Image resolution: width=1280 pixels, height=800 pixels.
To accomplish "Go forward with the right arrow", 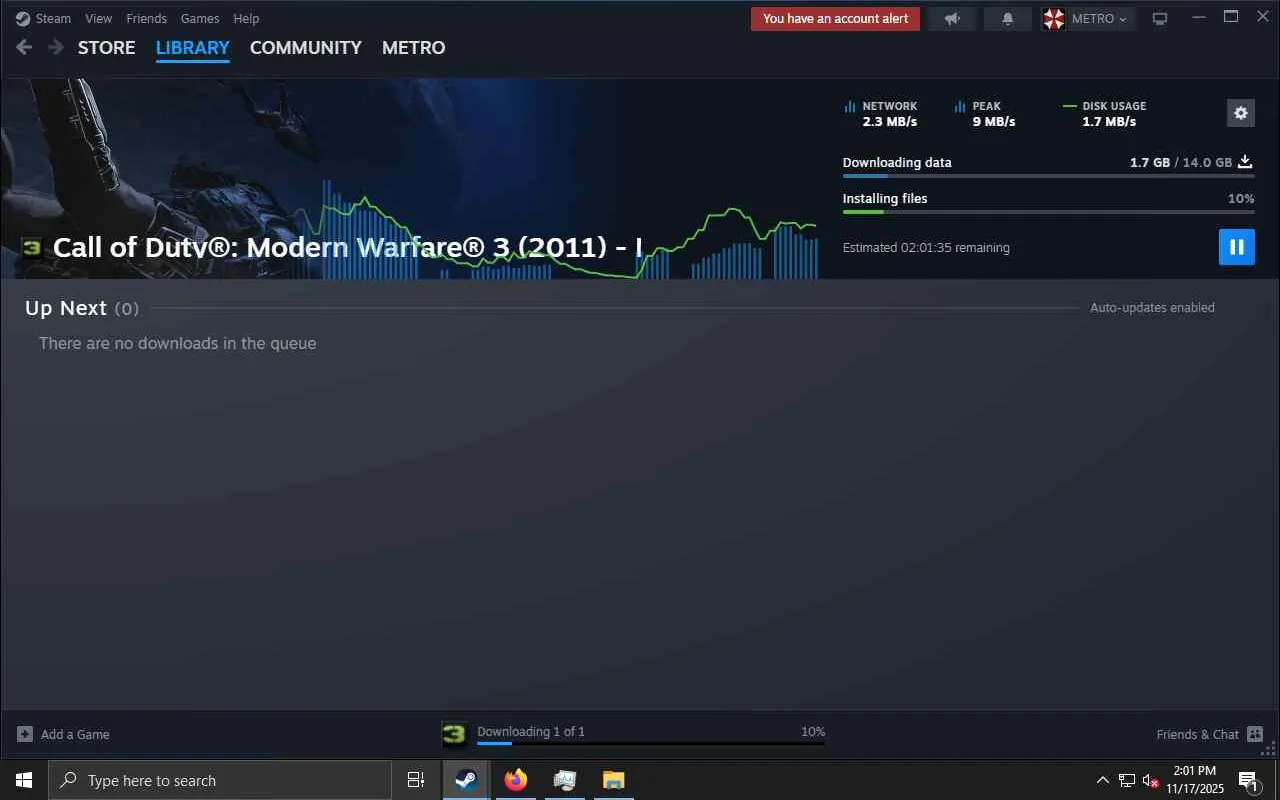I will click(x=56, y=47).
